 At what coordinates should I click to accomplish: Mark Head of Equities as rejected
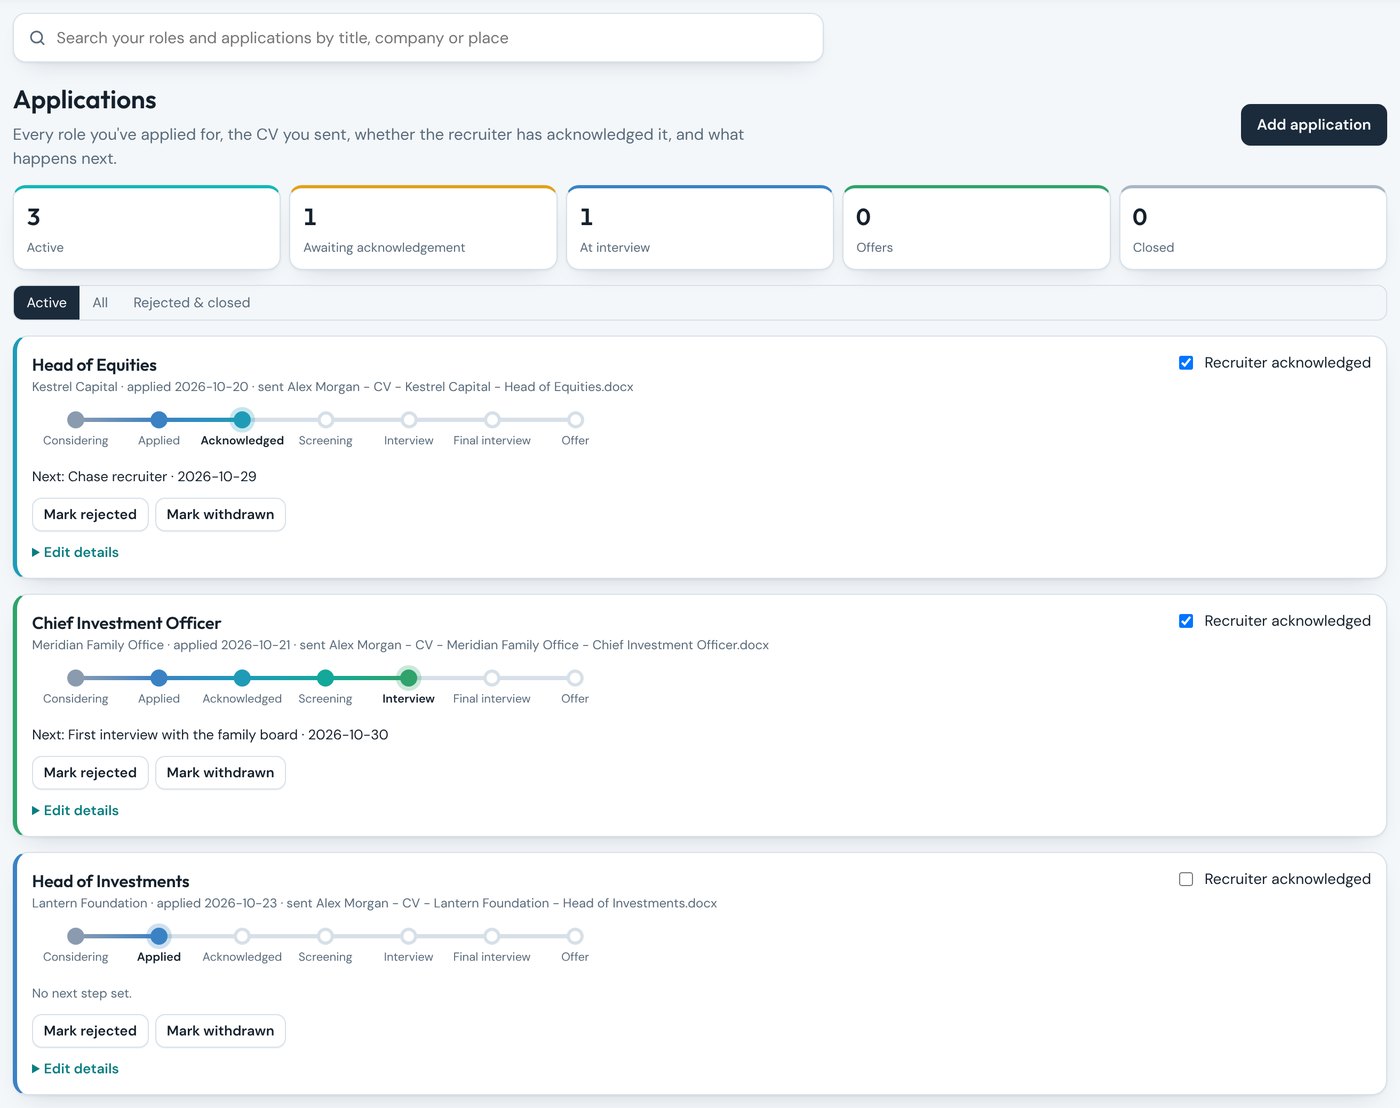pos(90,515)
